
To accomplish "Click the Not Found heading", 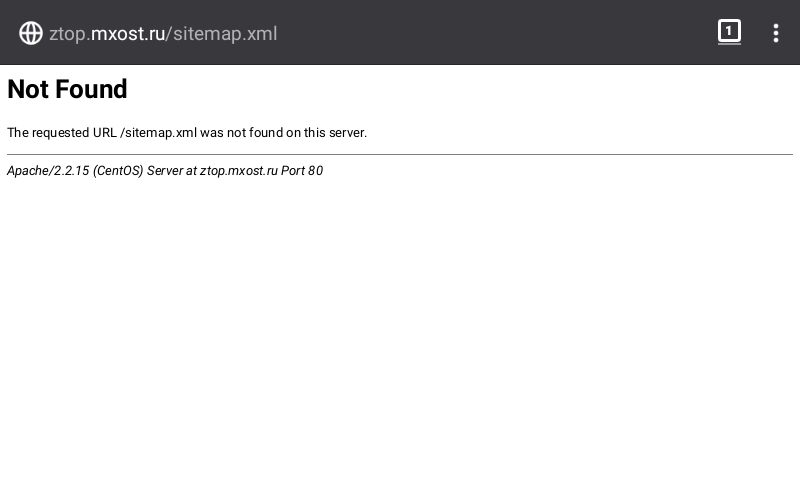I will (x=67, y=90).
